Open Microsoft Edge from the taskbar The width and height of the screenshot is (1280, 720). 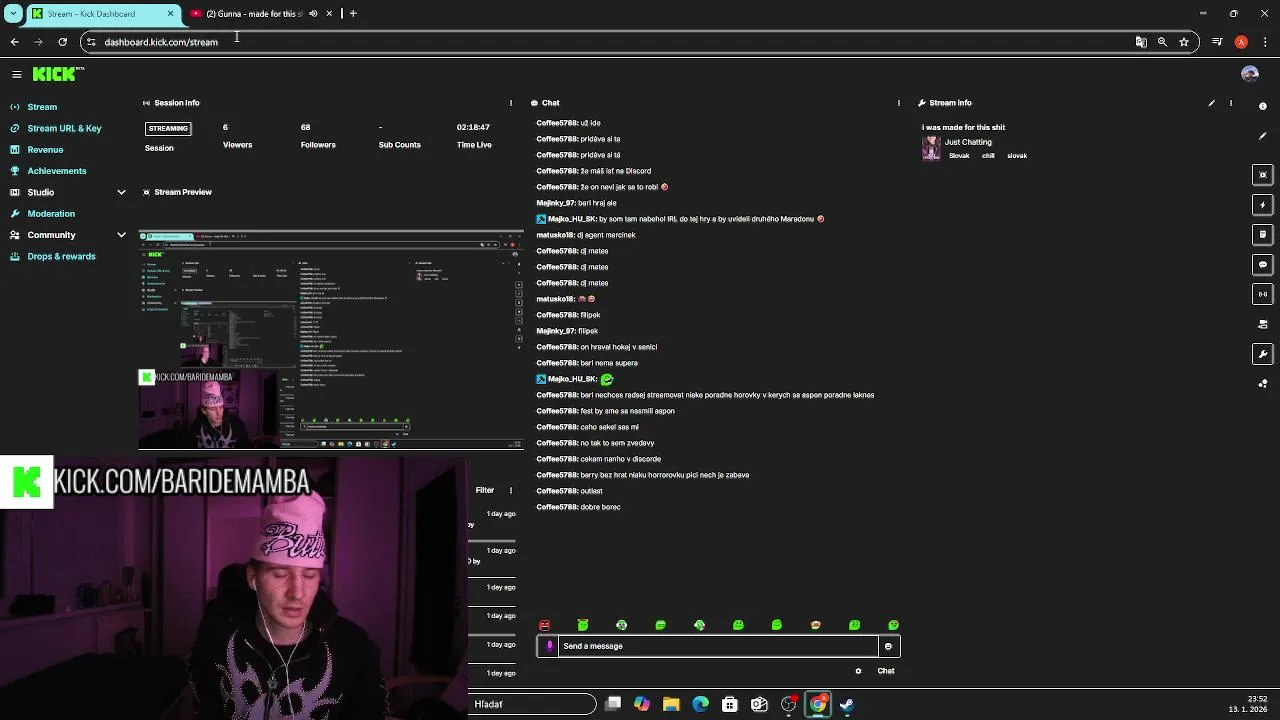pyautogui.click(x=701, y=705)
